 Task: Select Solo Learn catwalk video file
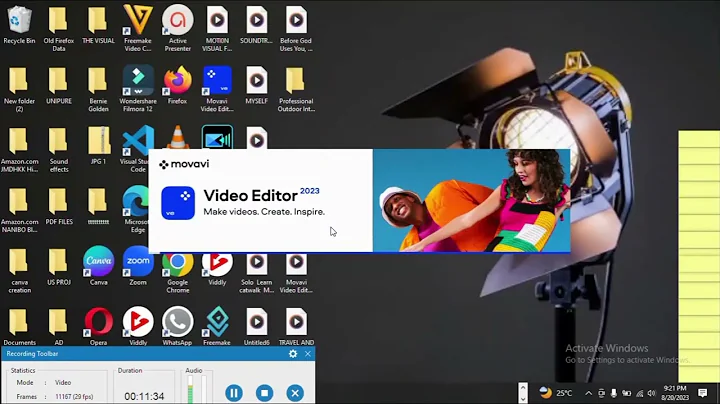(x=256, y=273)
